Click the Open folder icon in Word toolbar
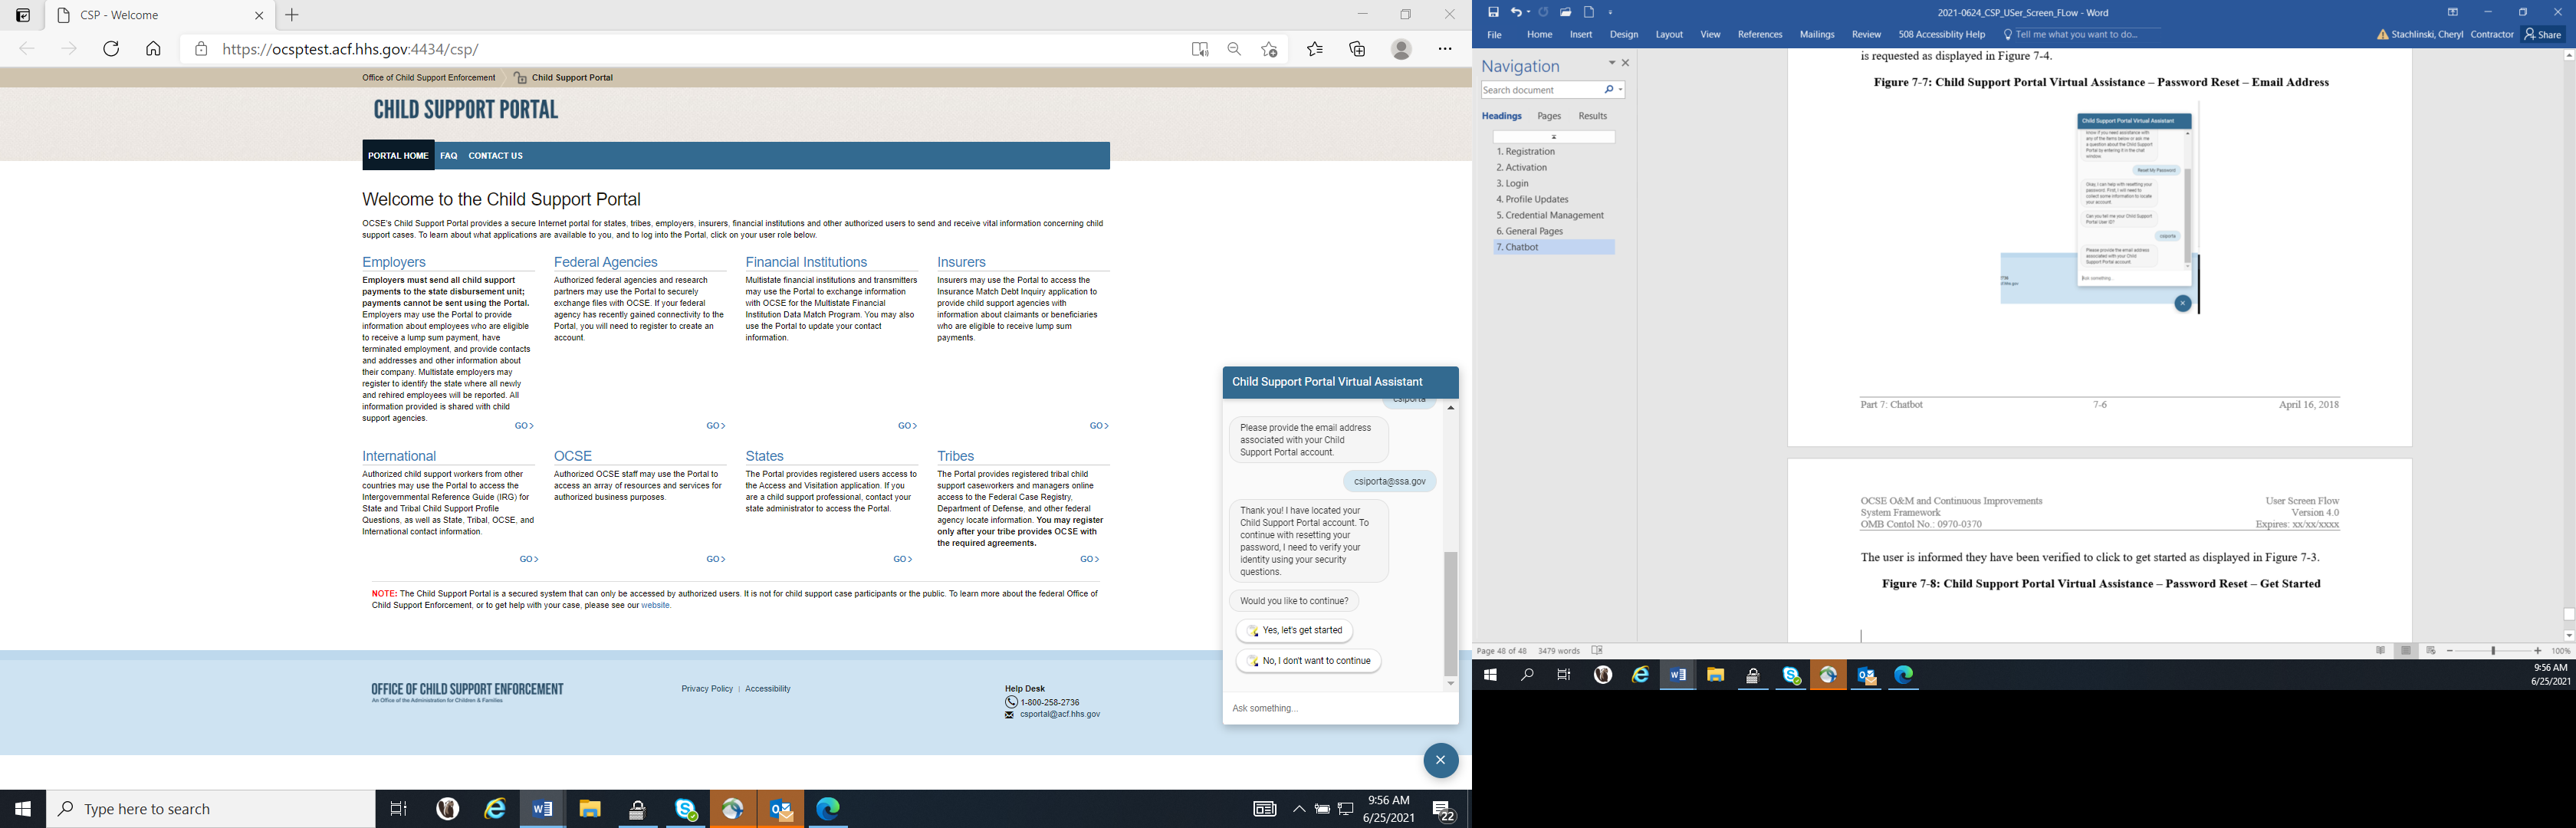Image resolution: width=2576 pixels, height=828 pixels. [x=1565, y=12]
